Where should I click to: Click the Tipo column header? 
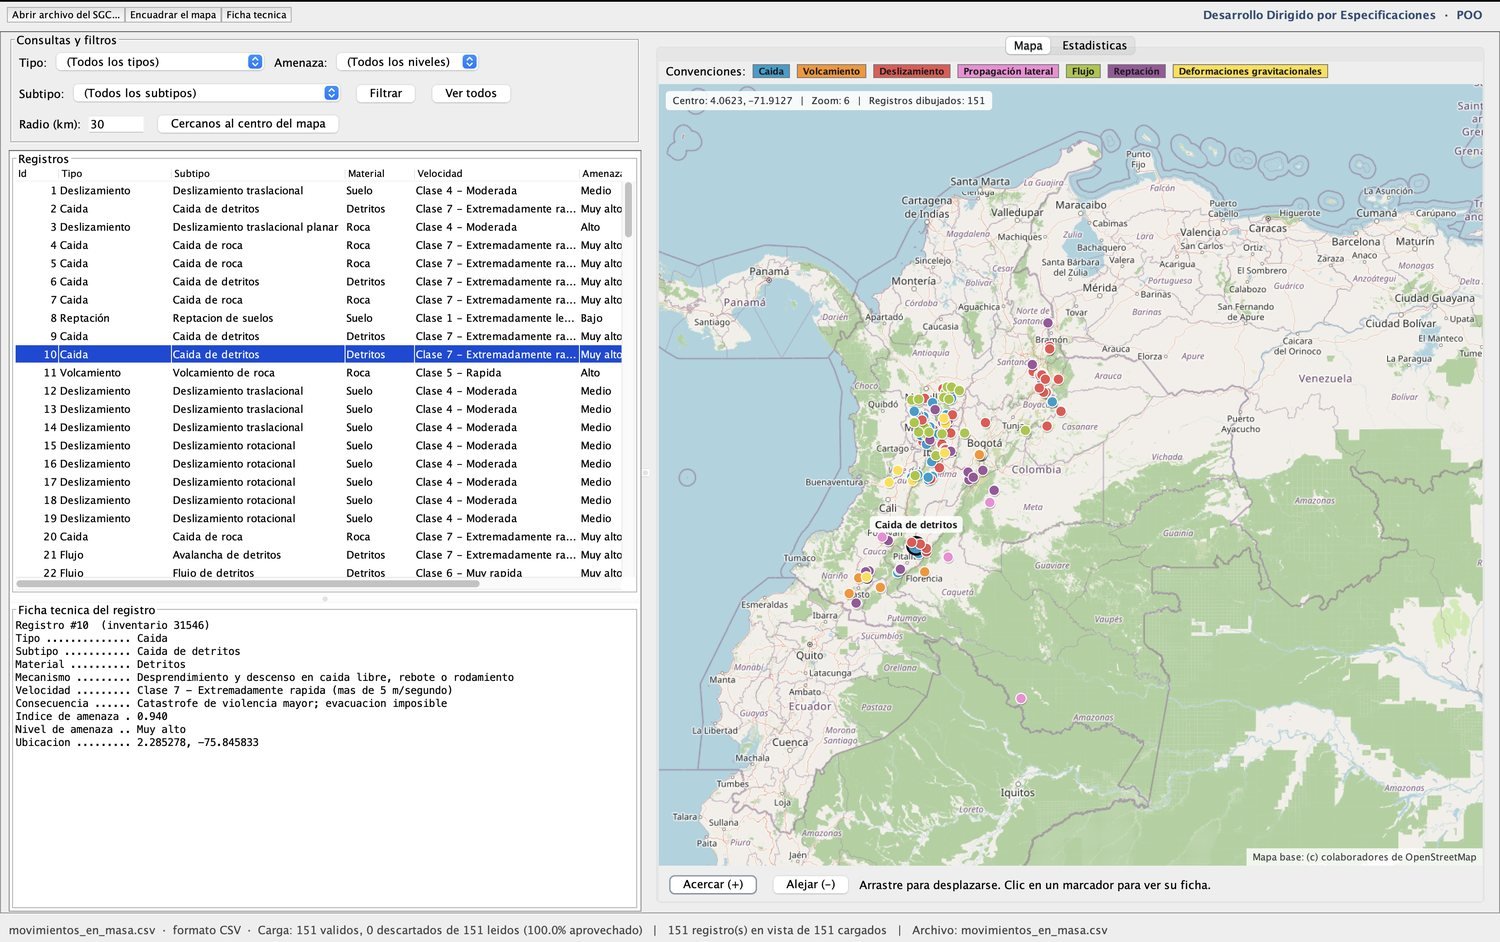click(114, 173)
